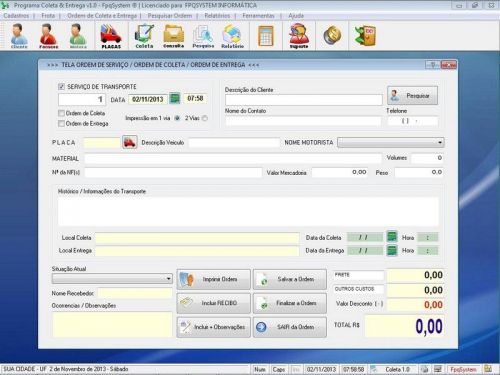Click the FRETE value field

tap(415, 275)
